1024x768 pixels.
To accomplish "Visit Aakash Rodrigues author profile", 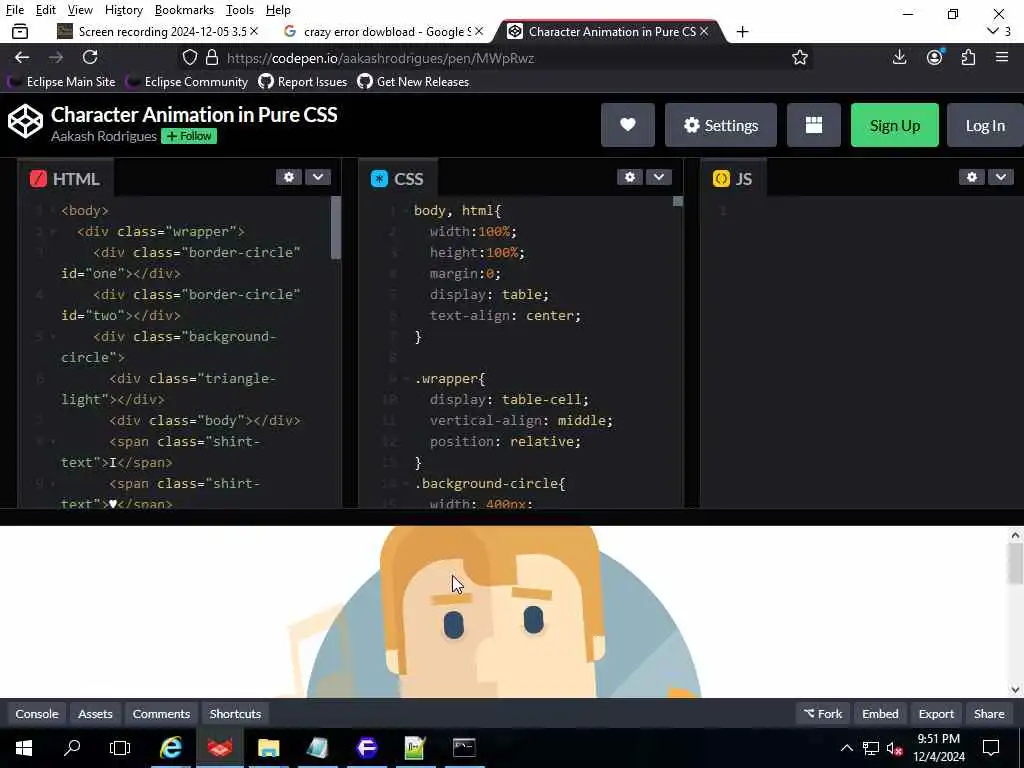I will (104, 136).
